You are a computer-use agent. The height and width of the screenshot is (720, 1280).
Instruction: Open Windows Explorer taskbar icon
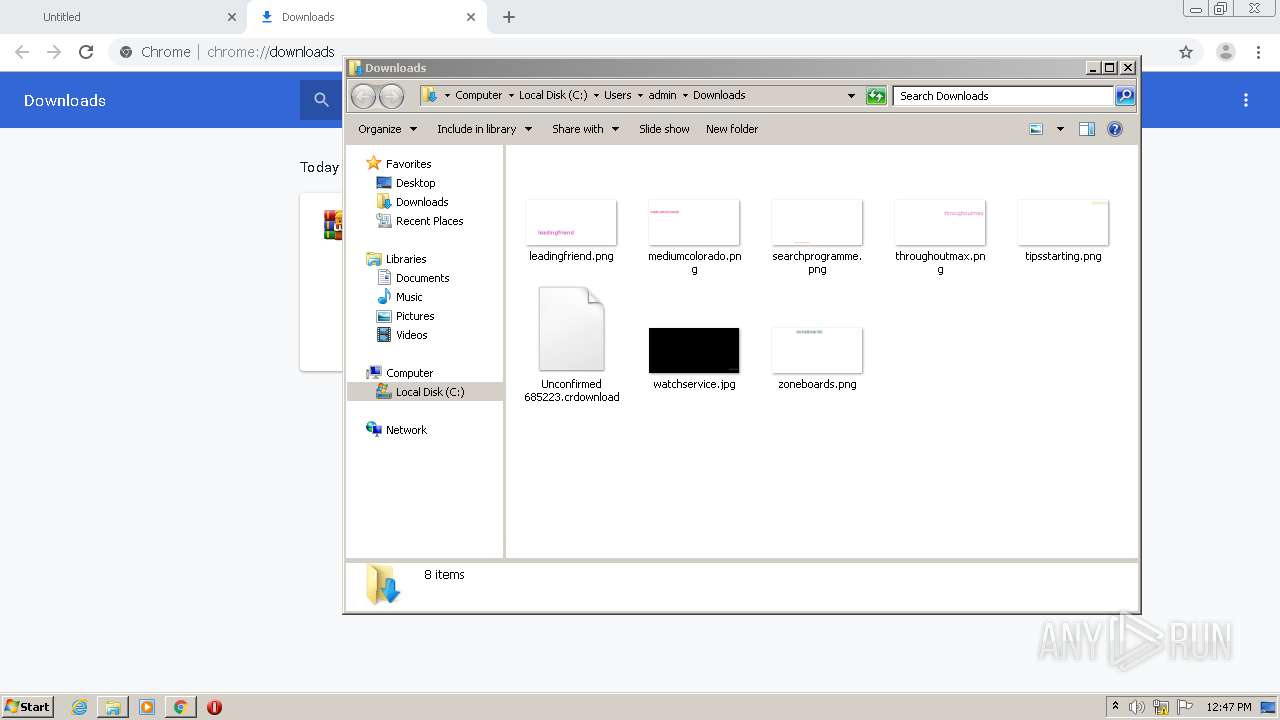point(113,707)
